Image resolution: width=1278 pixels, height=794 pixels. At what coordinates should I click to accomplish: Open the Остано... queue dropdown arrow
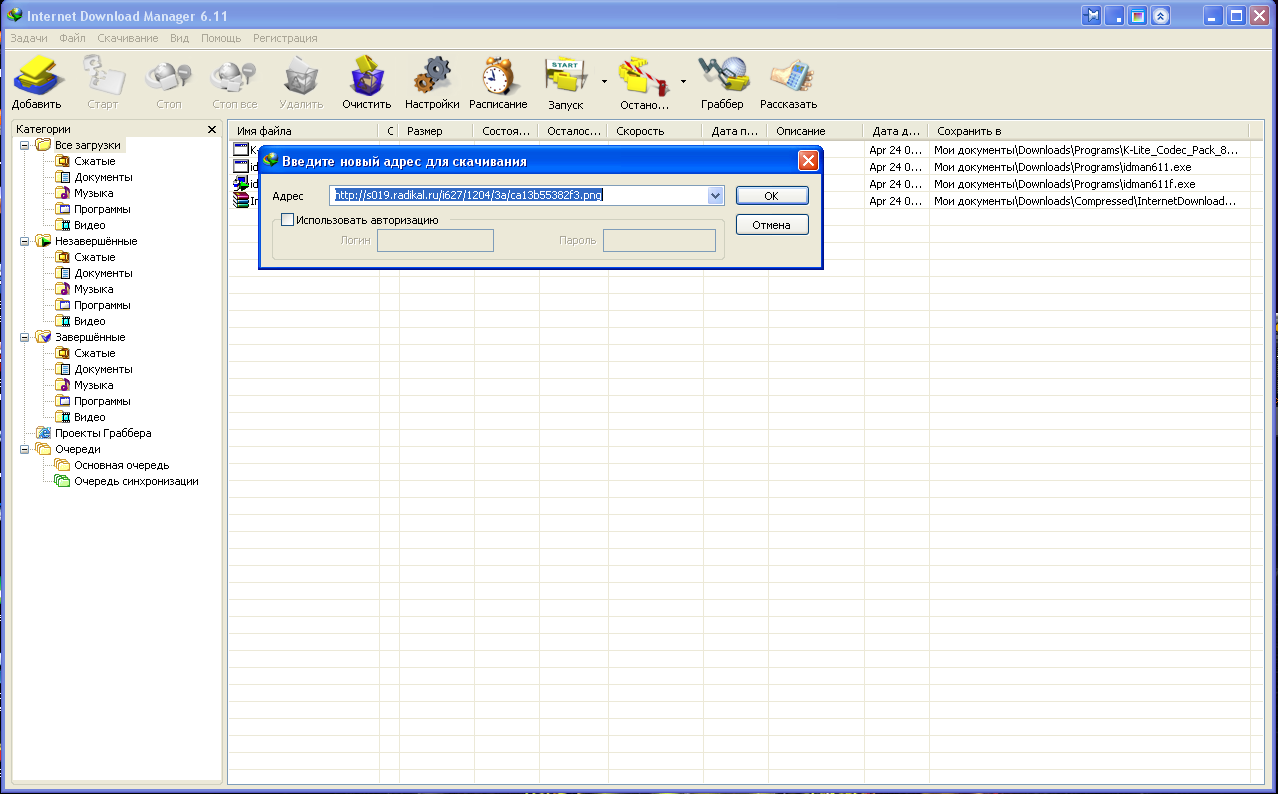(684, 81)
